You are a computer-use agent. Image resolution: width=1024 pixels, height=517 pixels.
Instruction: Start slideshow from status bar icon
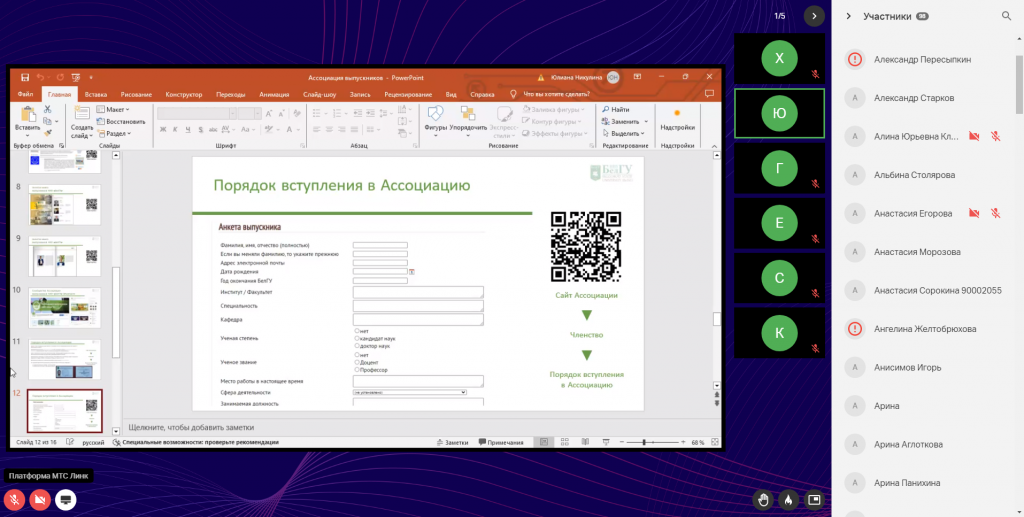coord(606,443)
